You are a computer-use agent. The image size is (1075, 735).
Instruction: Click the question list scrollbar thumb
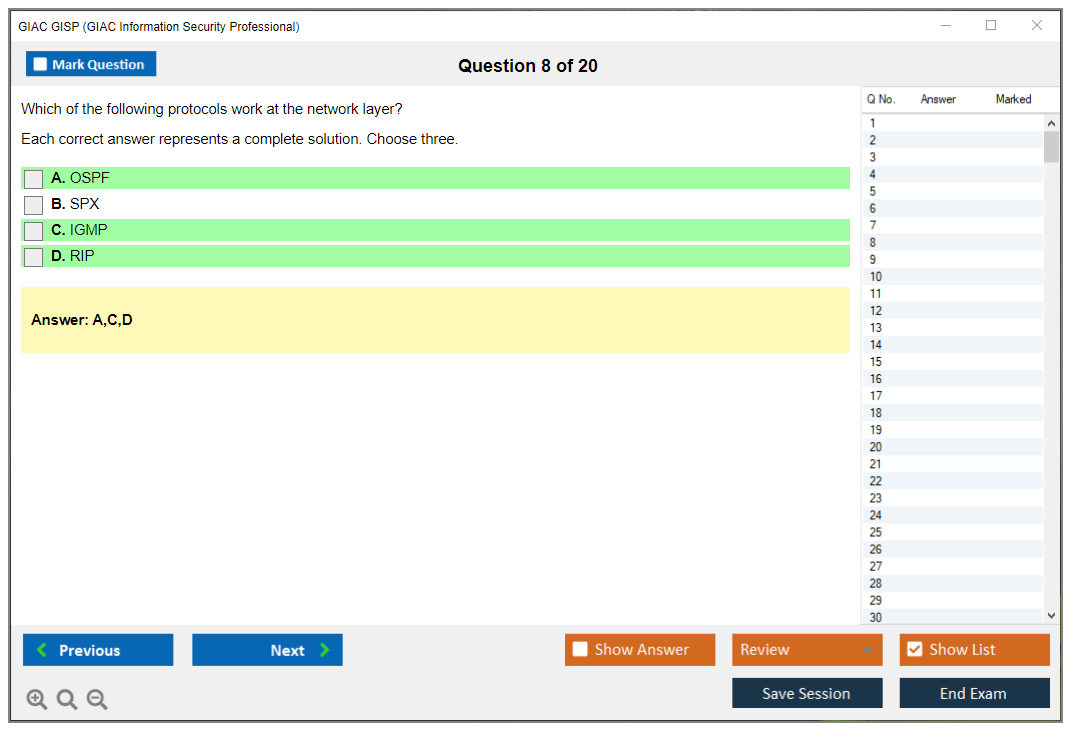pos(1051,148)
